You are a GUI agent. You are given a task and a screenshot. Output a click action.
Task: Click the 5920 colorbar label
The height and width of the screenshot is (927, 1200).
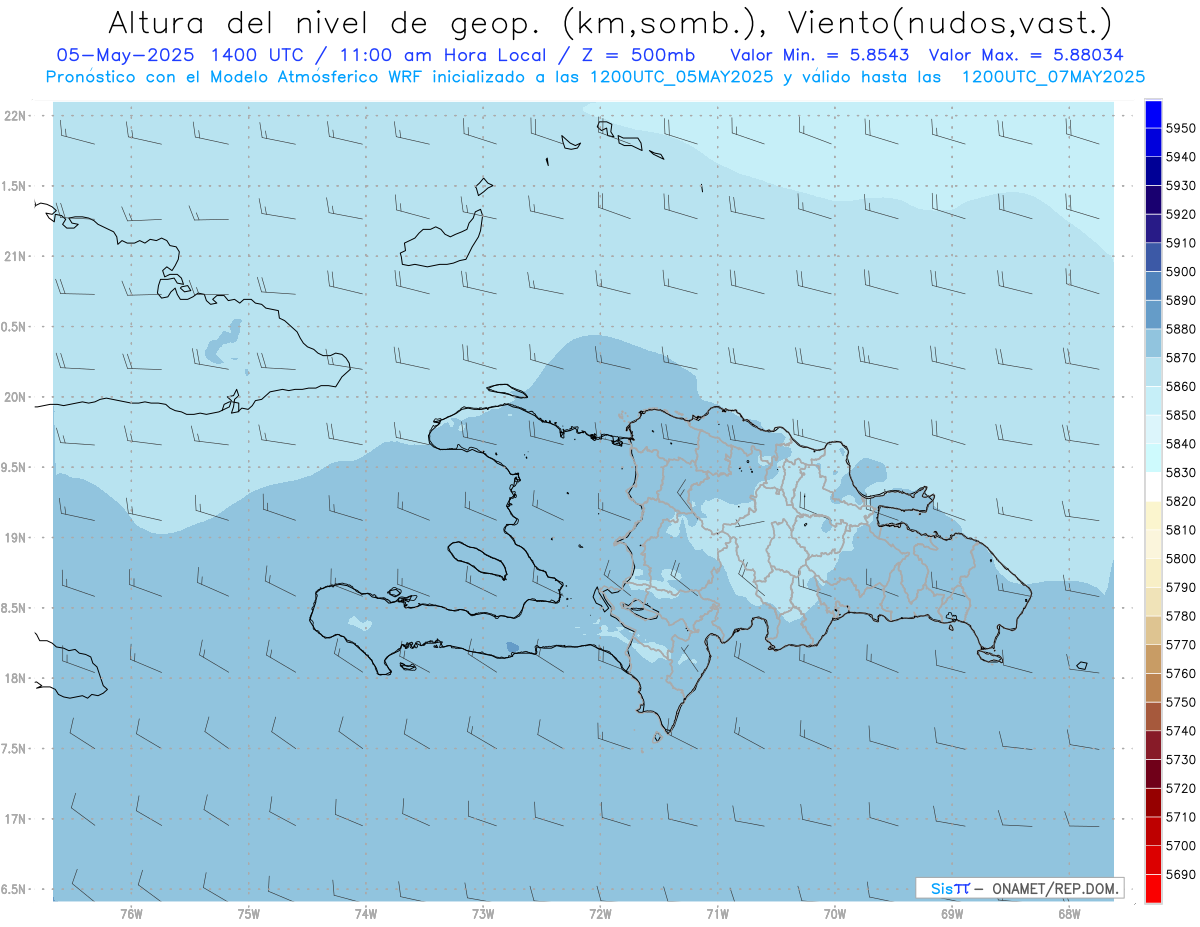coord(1181,214)
